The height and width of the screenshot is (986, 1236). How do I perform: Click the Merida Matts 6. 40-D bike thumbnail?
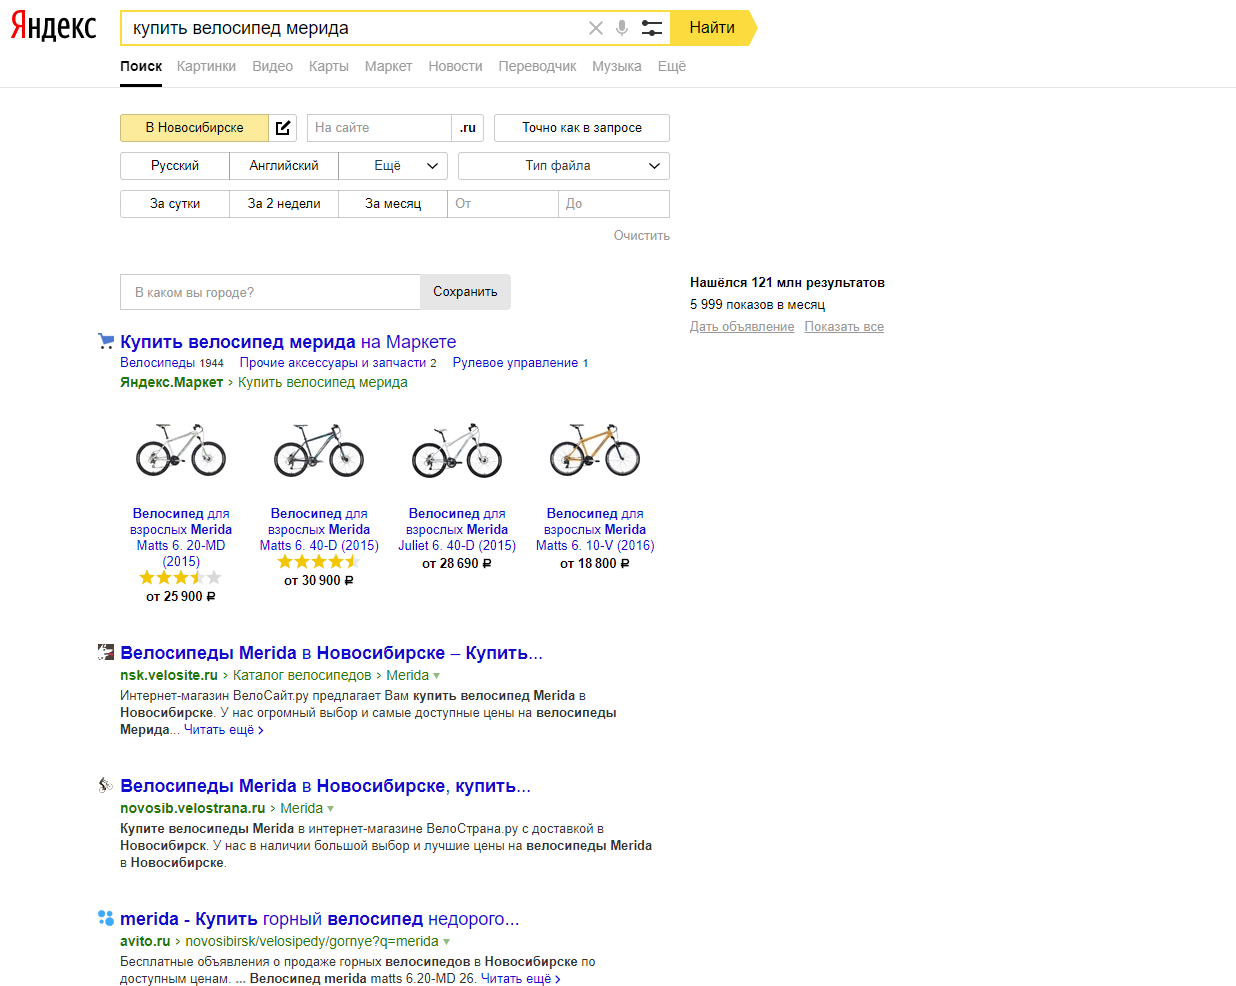pos(319,450)
